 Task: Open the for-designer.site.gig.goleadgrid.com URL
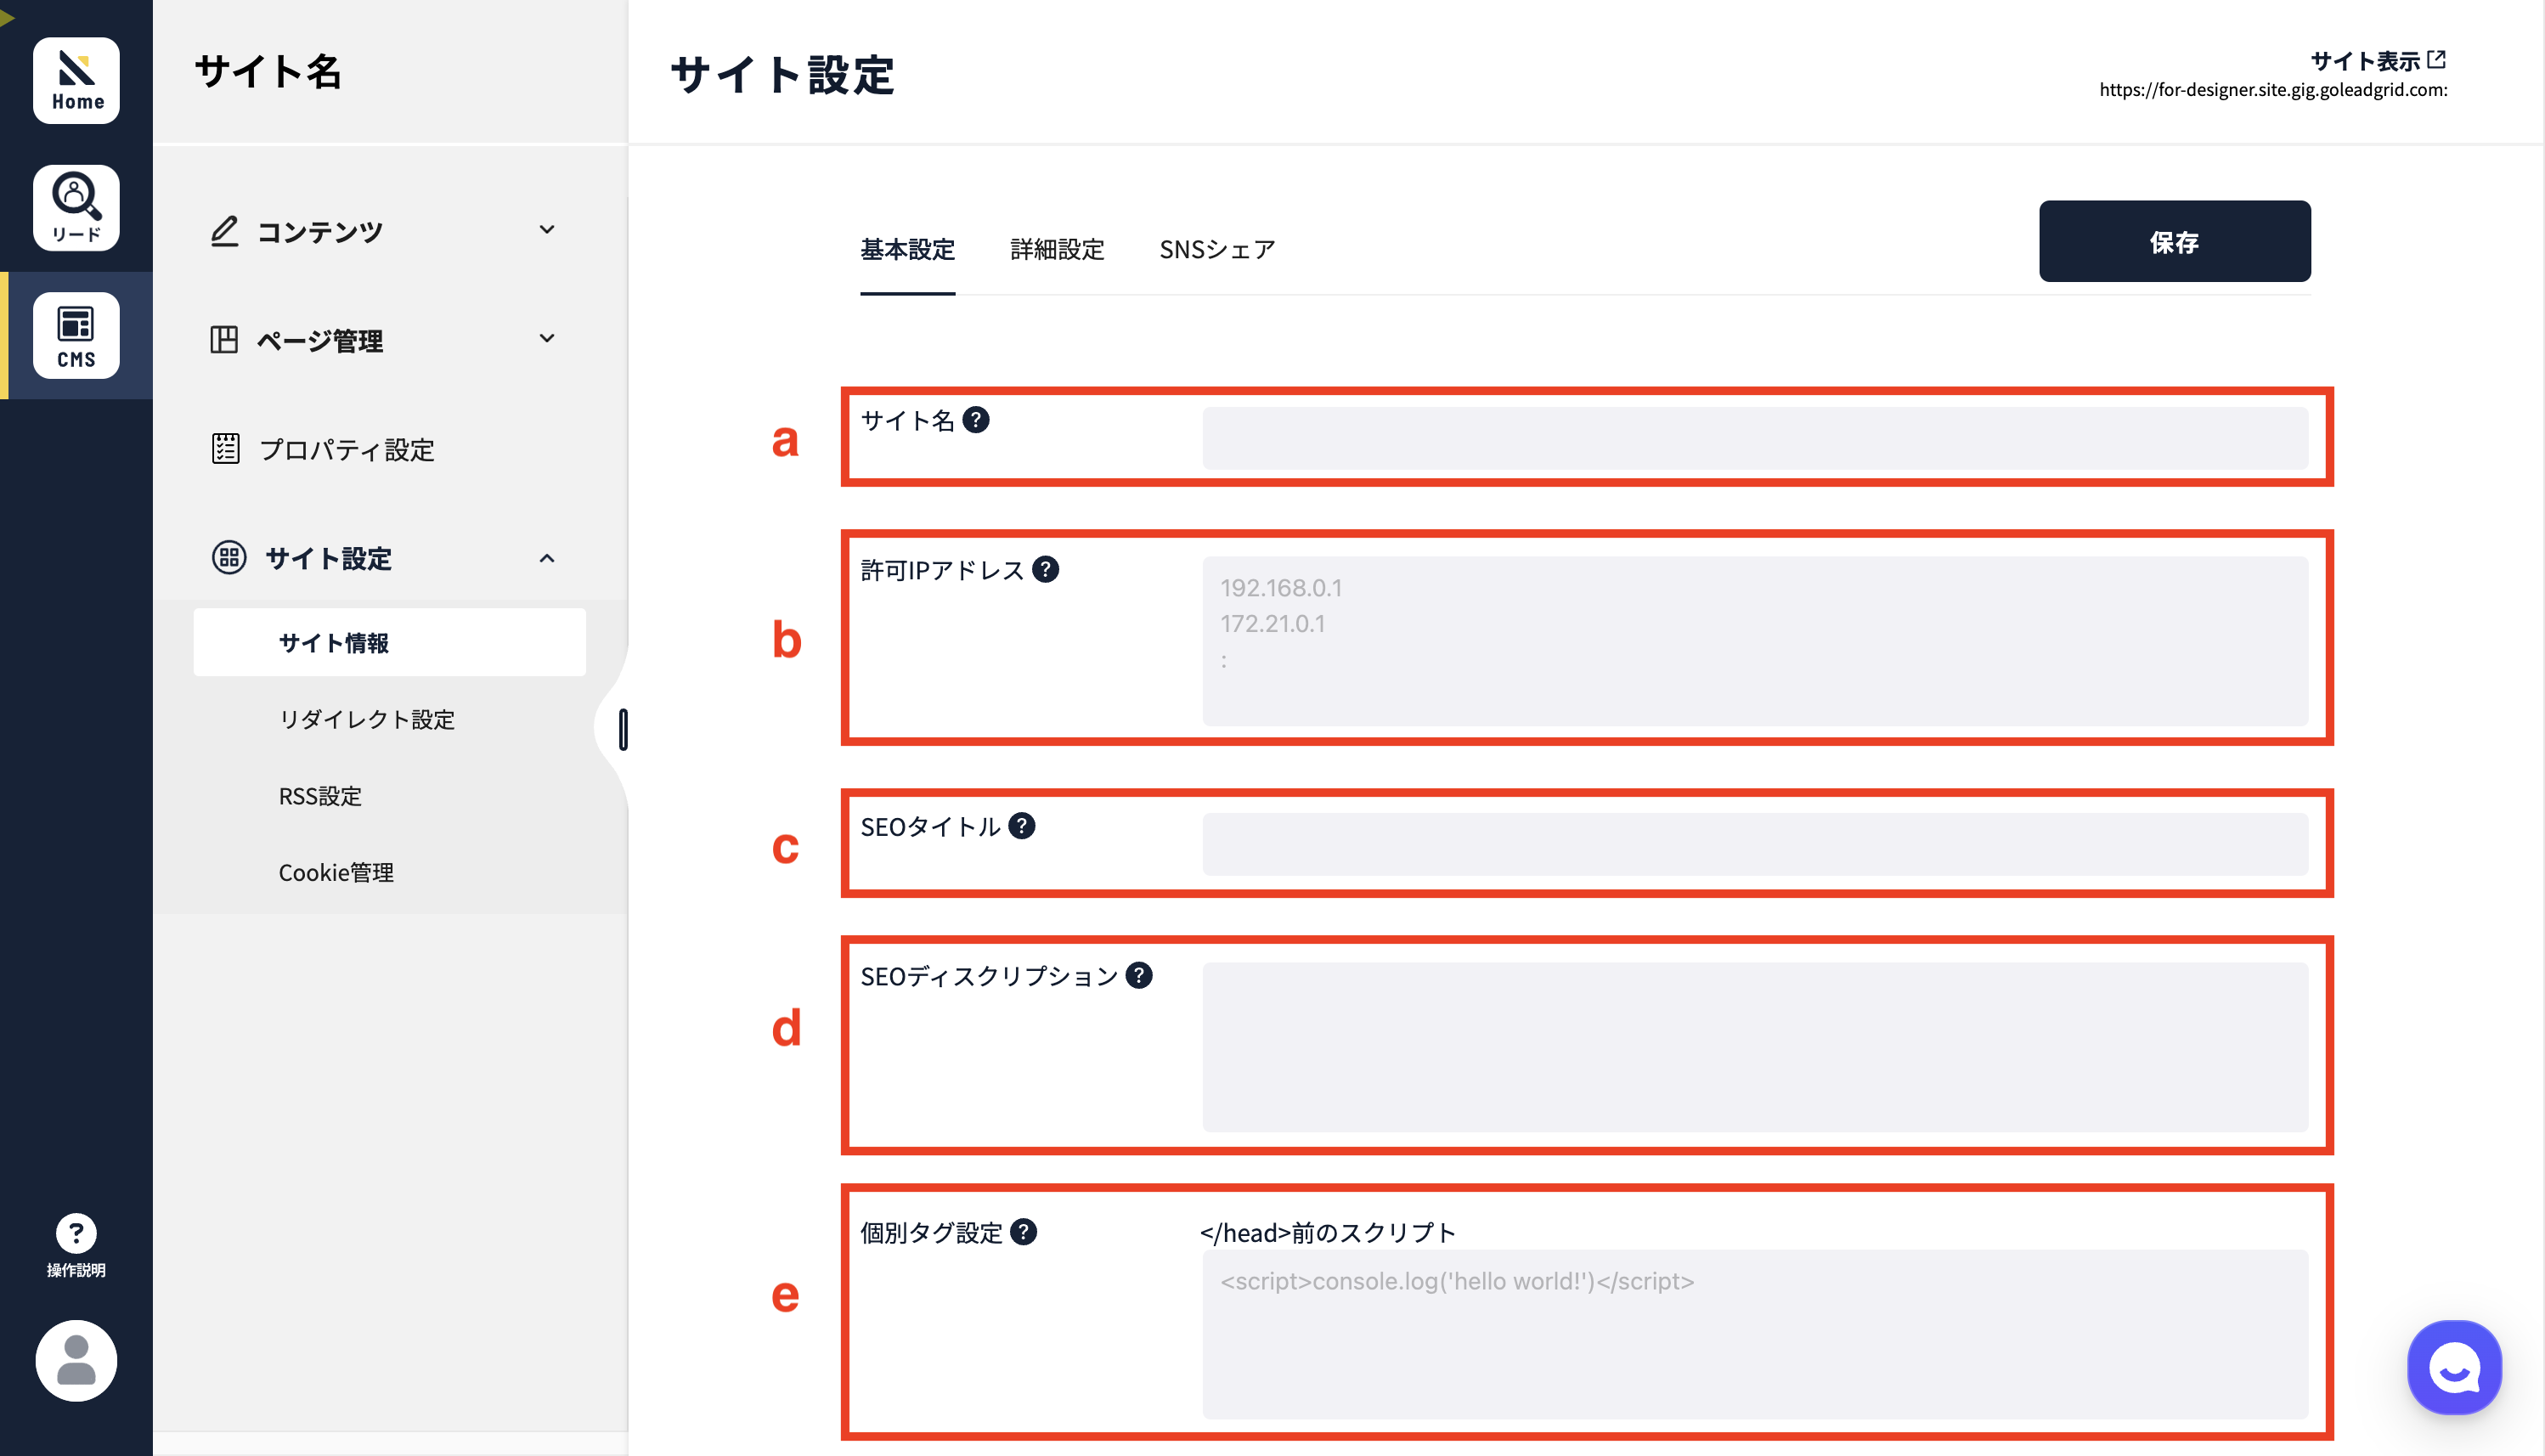point(2273,89)
